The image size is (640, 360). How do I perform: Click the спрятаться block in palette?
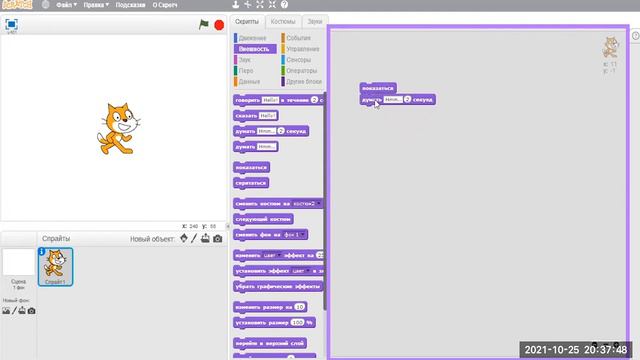coord(251,183)
